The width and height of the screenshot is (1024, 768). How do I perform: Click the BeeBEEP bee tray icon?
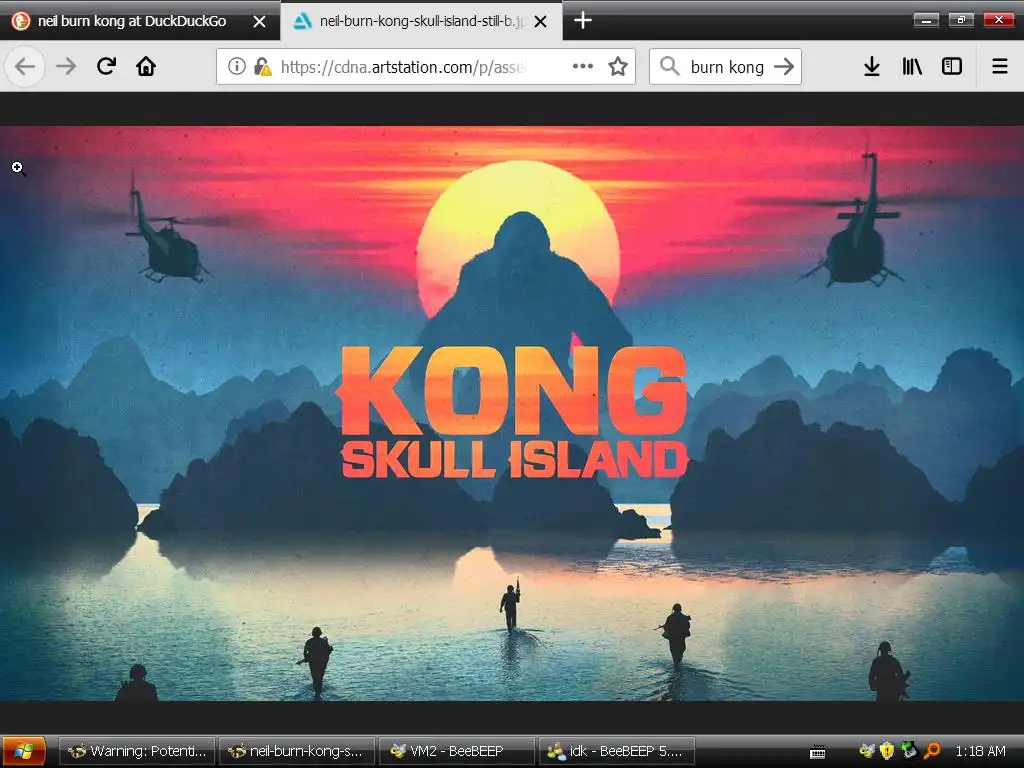click(x=867, y=751)
